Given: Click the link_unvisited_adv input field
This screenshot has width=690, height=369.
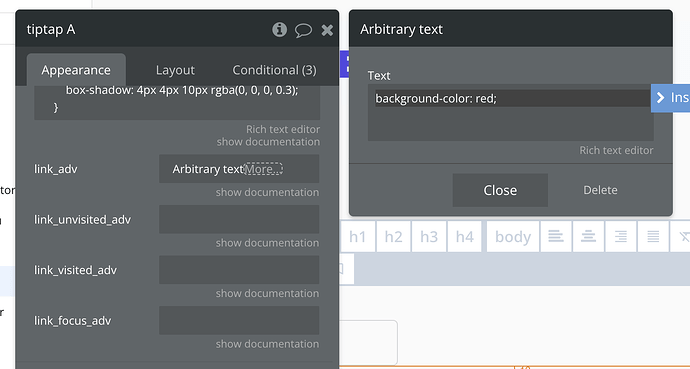Looking at the screenshot, I should (239, 219).
